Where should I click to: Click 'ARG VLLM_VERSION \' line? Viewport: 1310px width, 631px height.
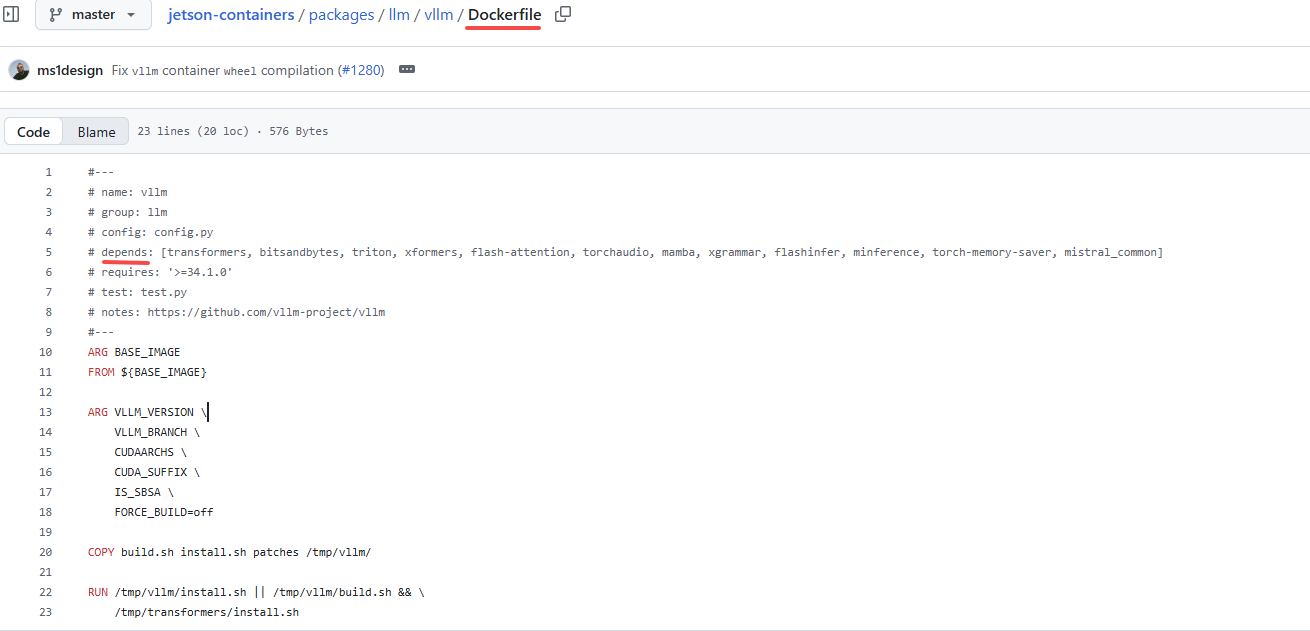(x=147, y=412)
